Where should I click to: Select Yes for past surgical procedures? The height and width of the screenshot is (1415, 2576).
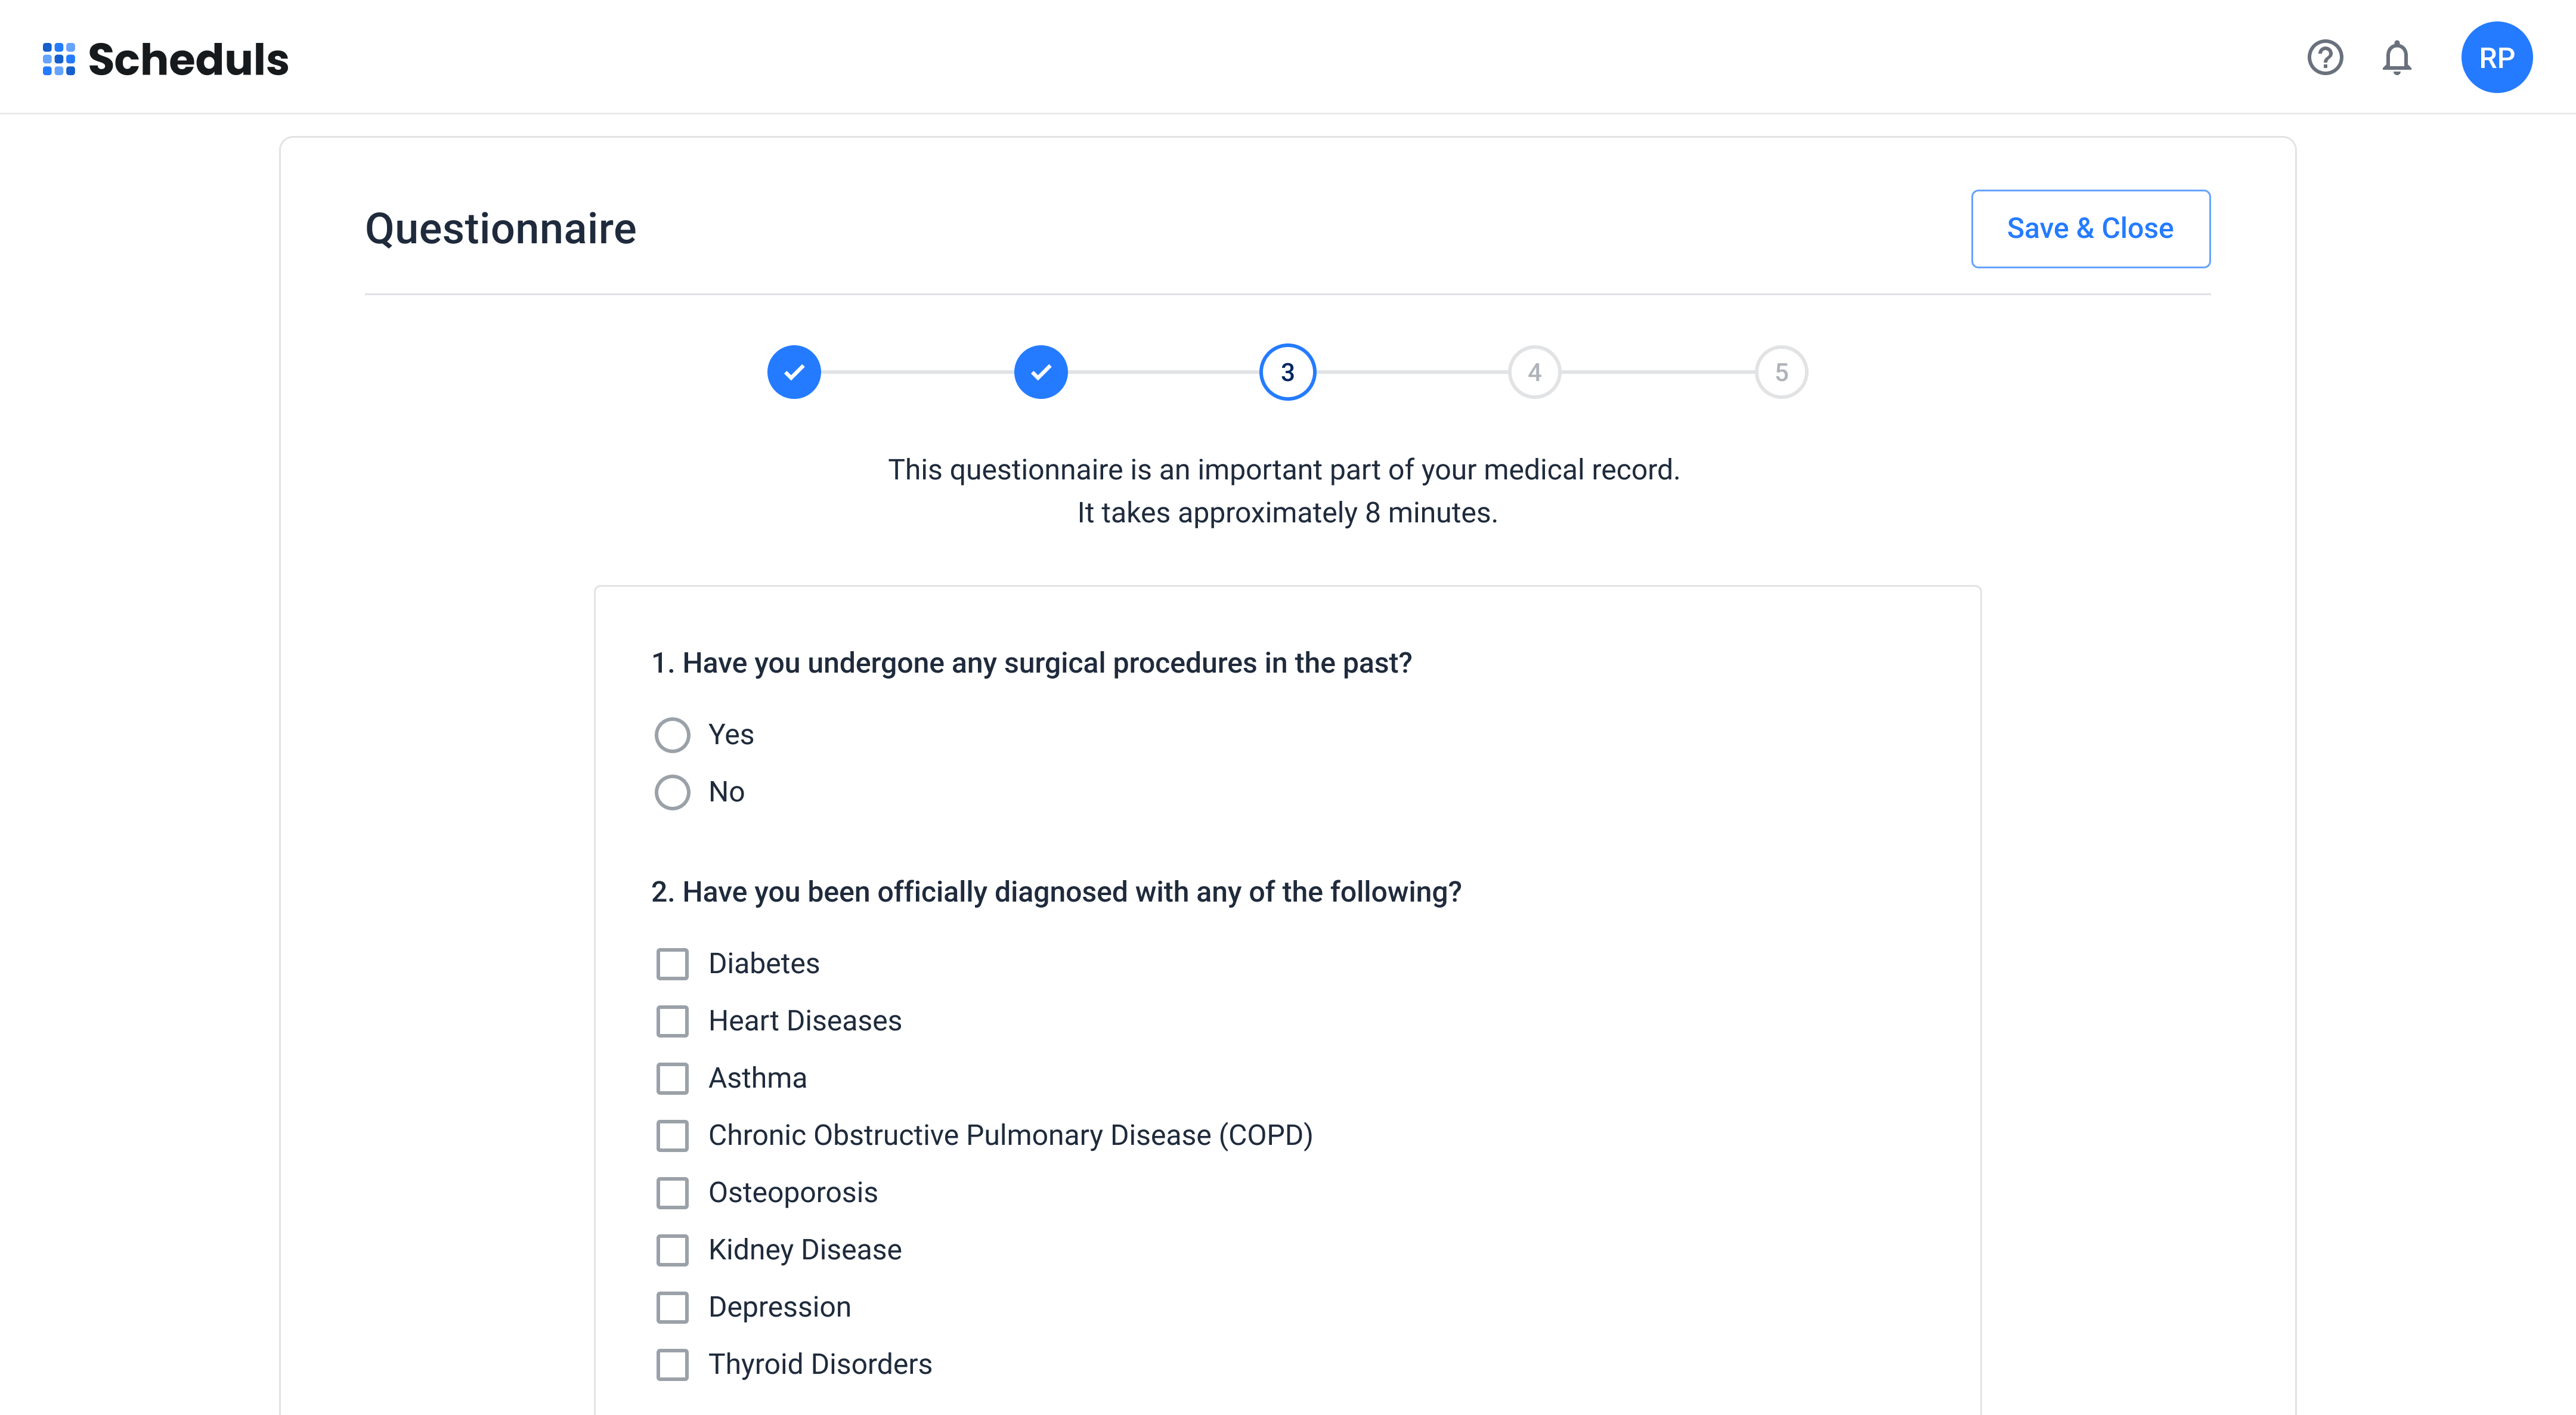pos(672,735)
